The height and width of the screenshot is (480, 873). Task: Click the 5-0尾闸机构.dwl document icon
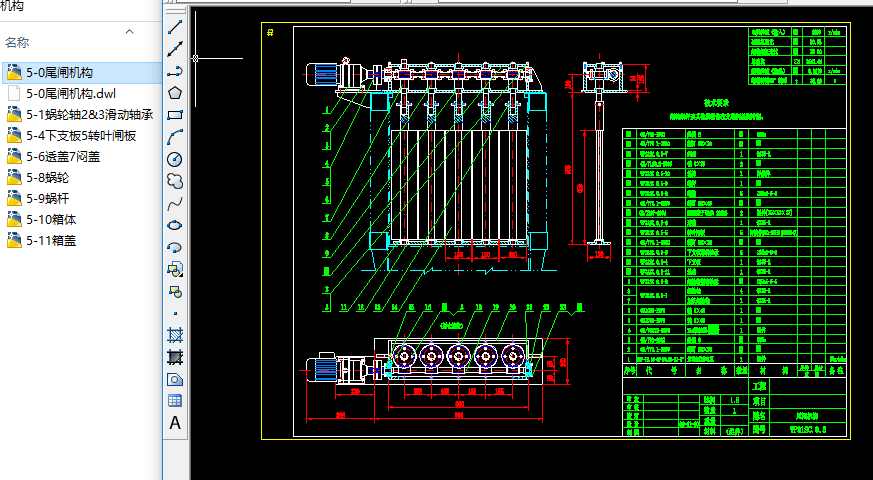coord(14,94)
